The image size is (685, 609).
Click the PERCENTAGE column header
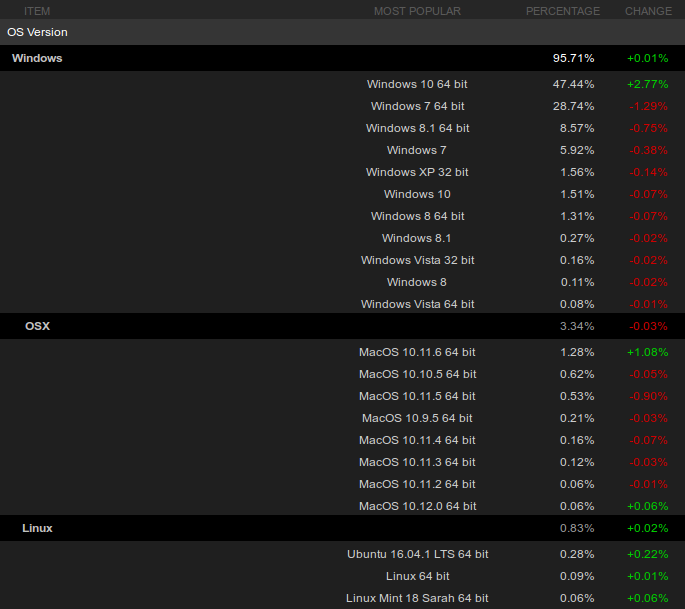pos(563,11)
